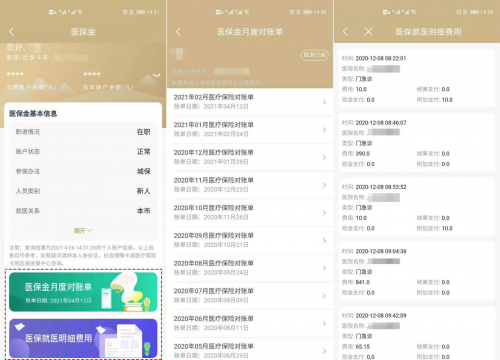Select record timed 2020-12-08 09:04:36
Screen dimensions: 500x360
(x=417, y=272)
